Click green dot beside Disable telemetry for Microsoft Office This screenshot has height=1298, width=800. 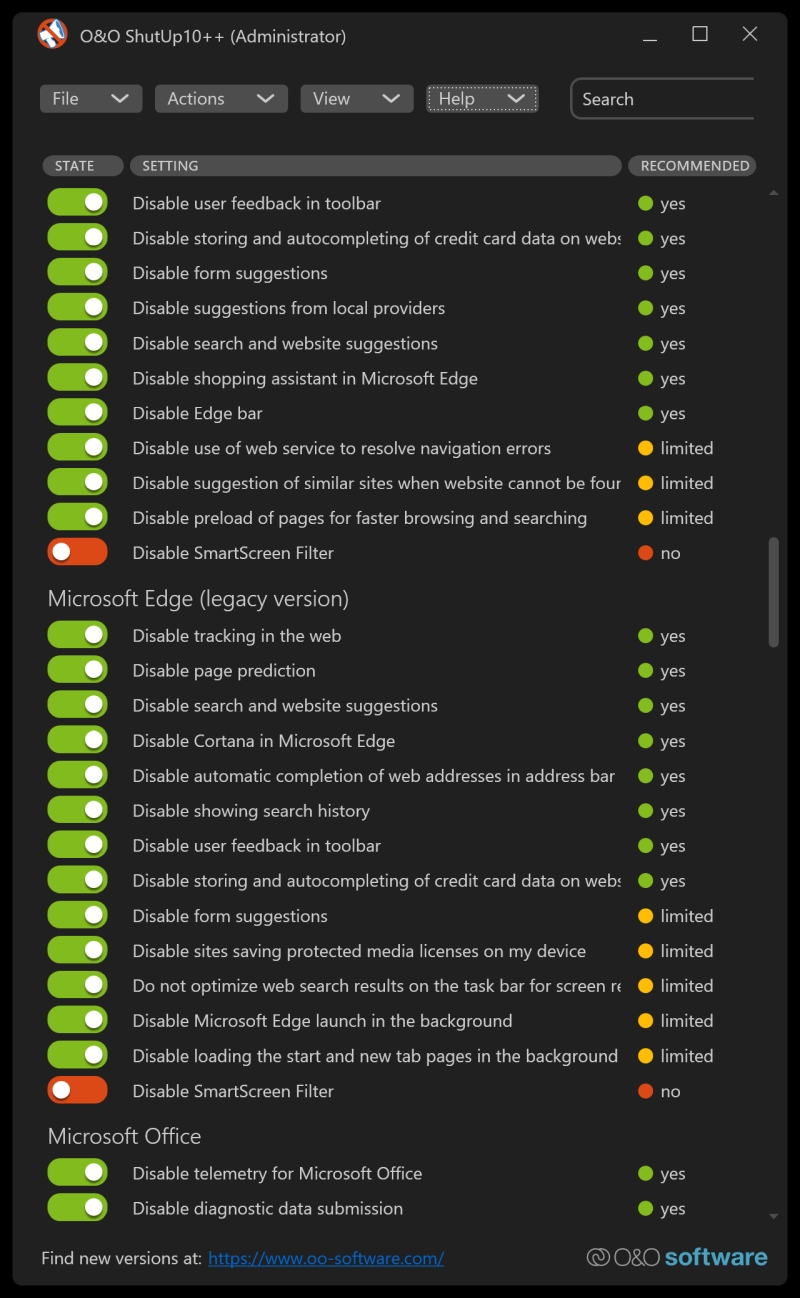tap(645, 1173)
